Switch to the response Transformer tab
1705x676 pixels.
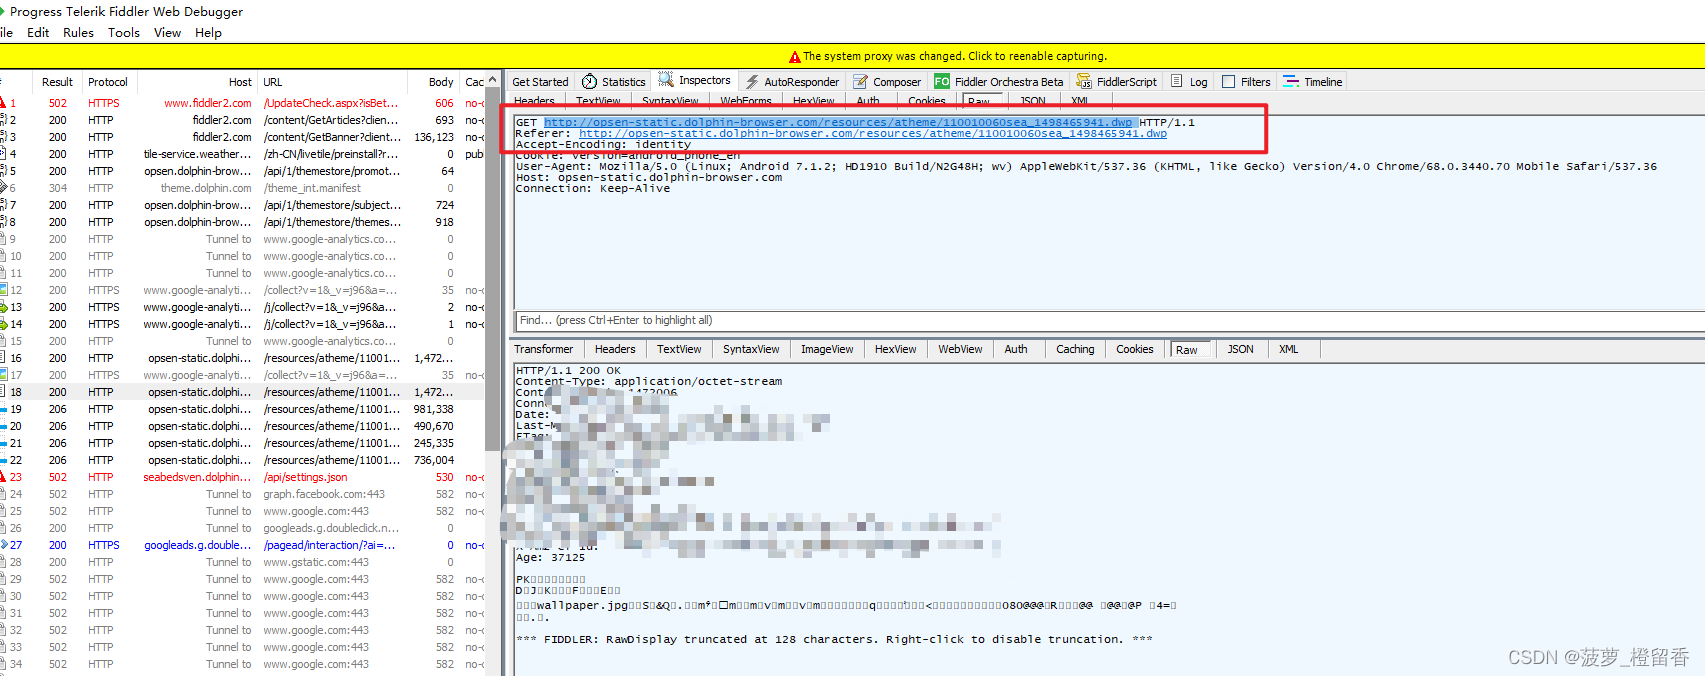coord(544,349)
